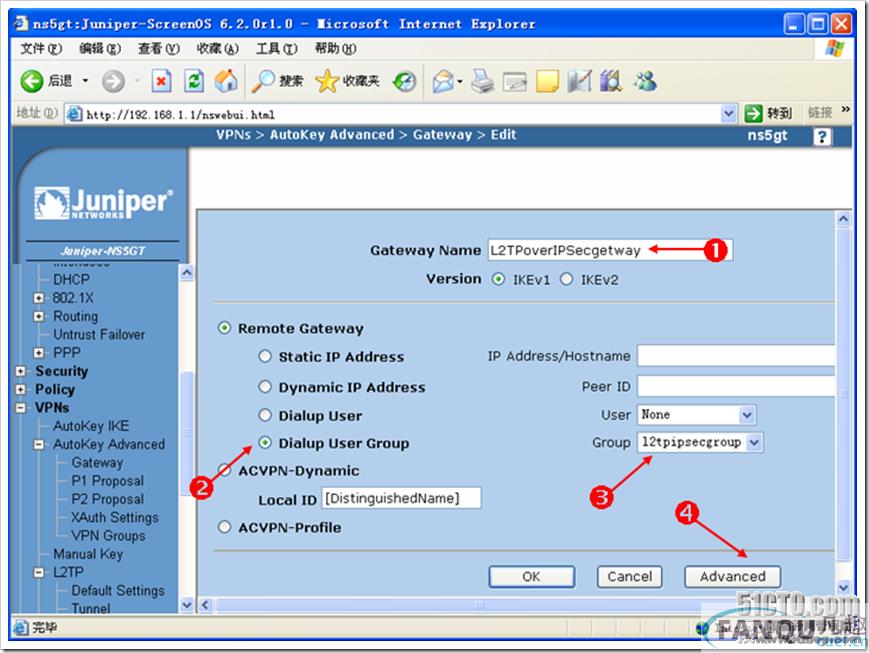Image resolution: width=869 pixels, height=653 pixels.
Task: Select the Remote Gateway radio button
Action: (x=224, y=328)
